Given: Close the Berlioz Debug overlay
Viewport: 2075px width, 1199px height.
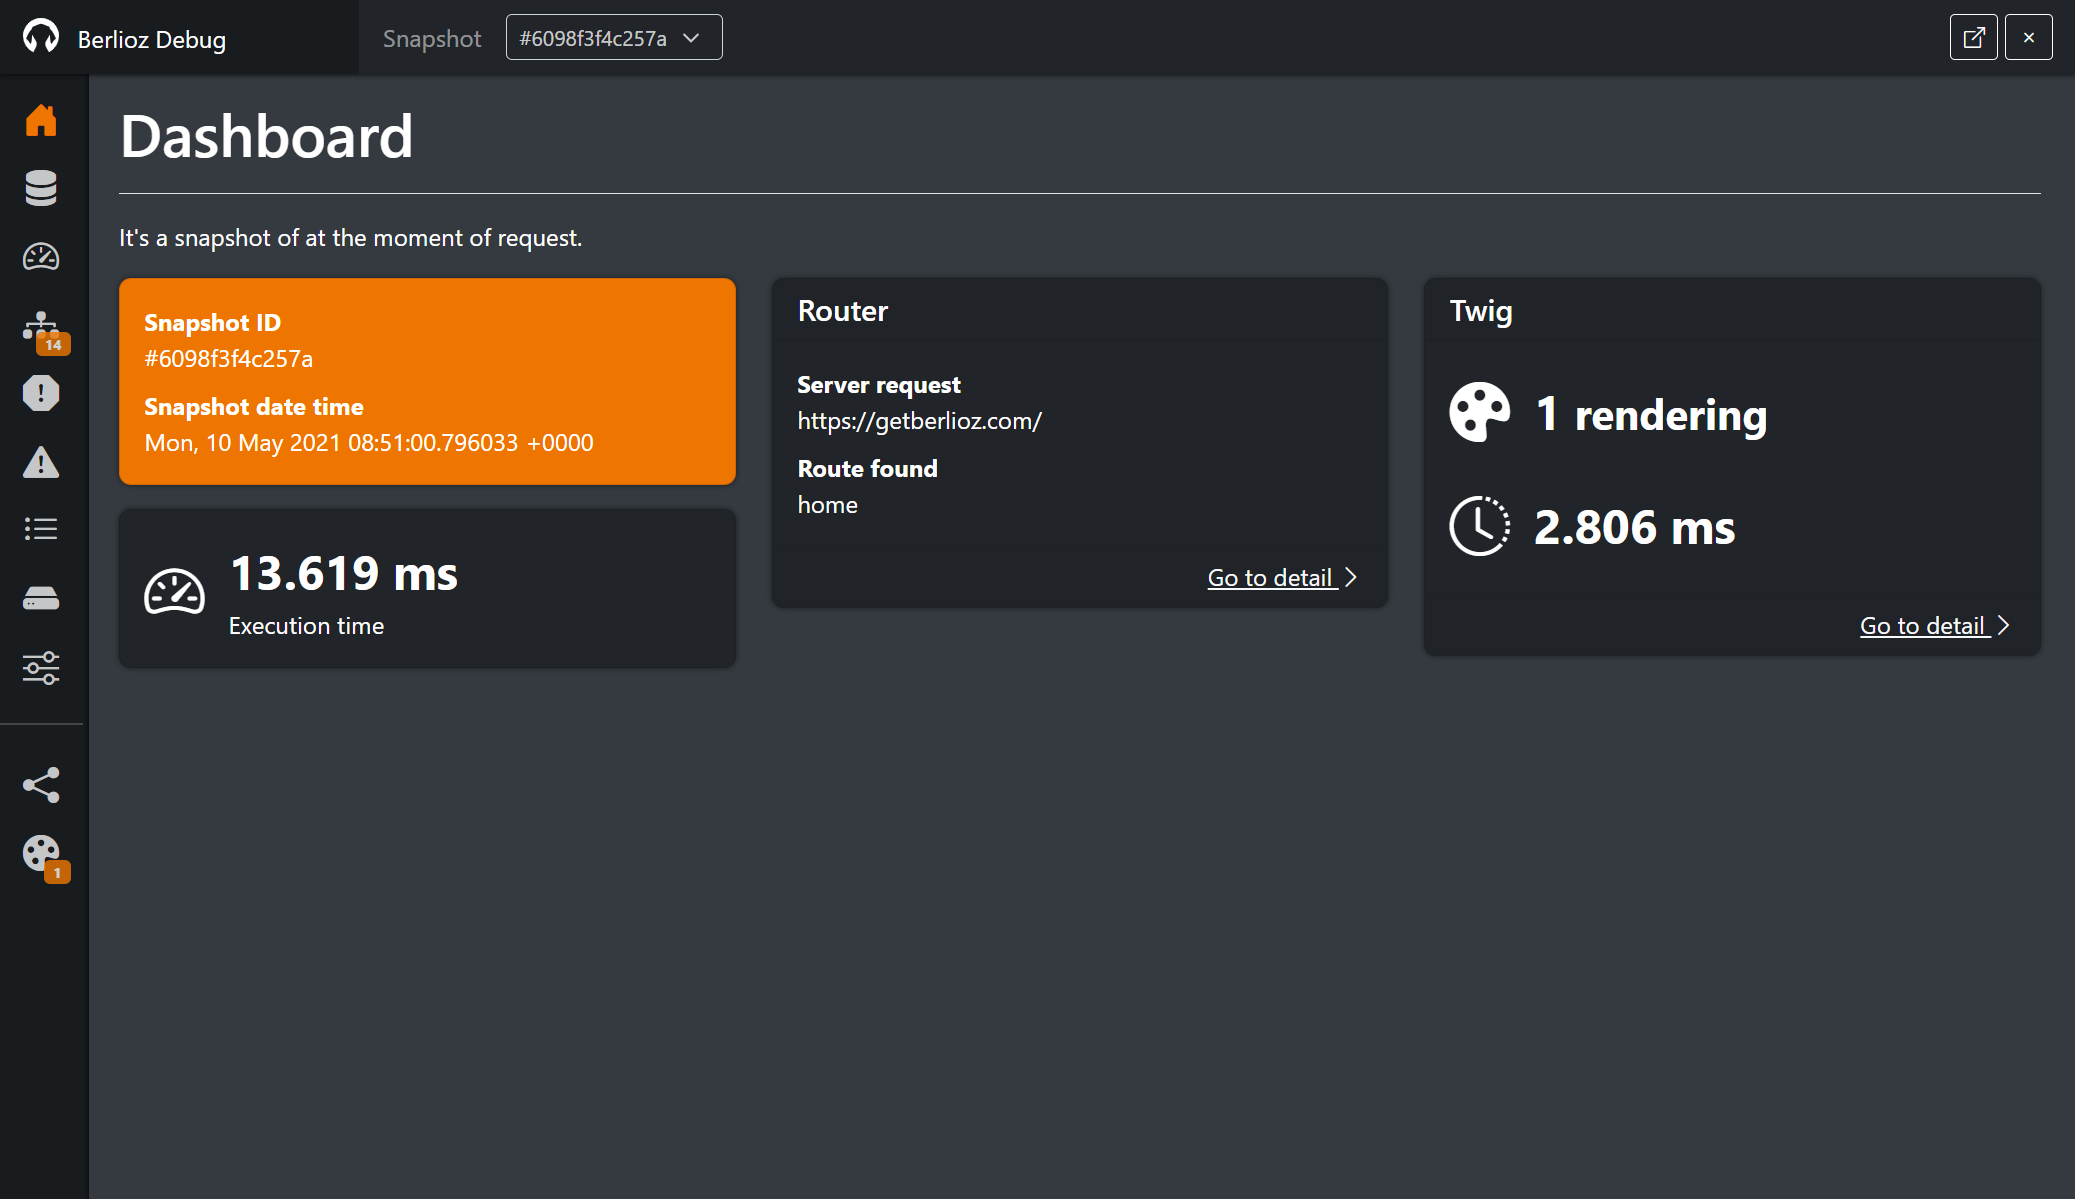Looking at the screenshot, I should [2029, 36].
